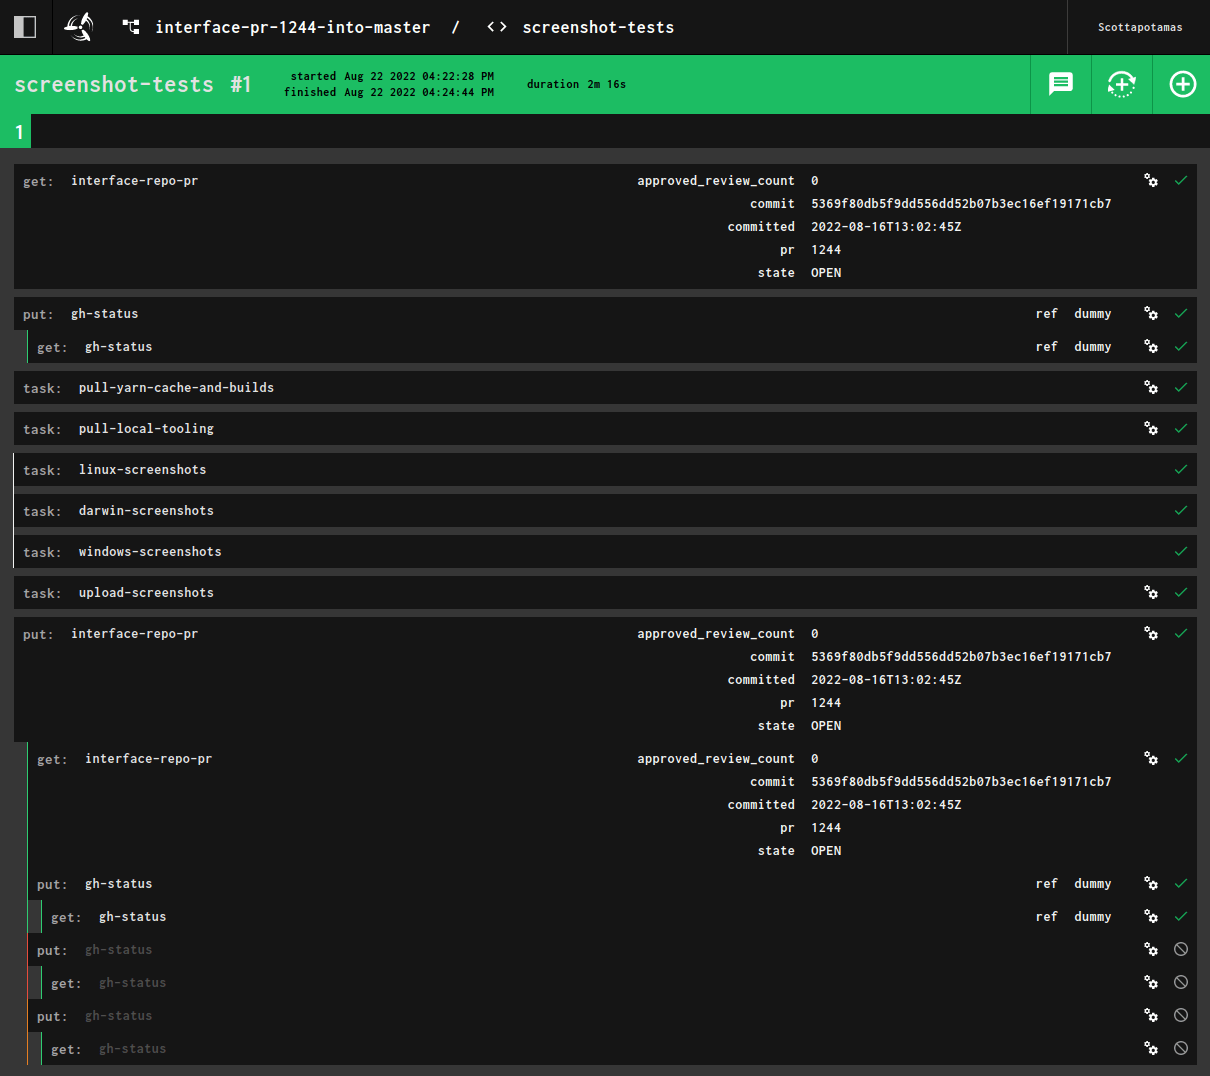Open the Scottapotamas user menu
The width and height of the screenshot is (1210, 1076).
[x=1139, y=27]
